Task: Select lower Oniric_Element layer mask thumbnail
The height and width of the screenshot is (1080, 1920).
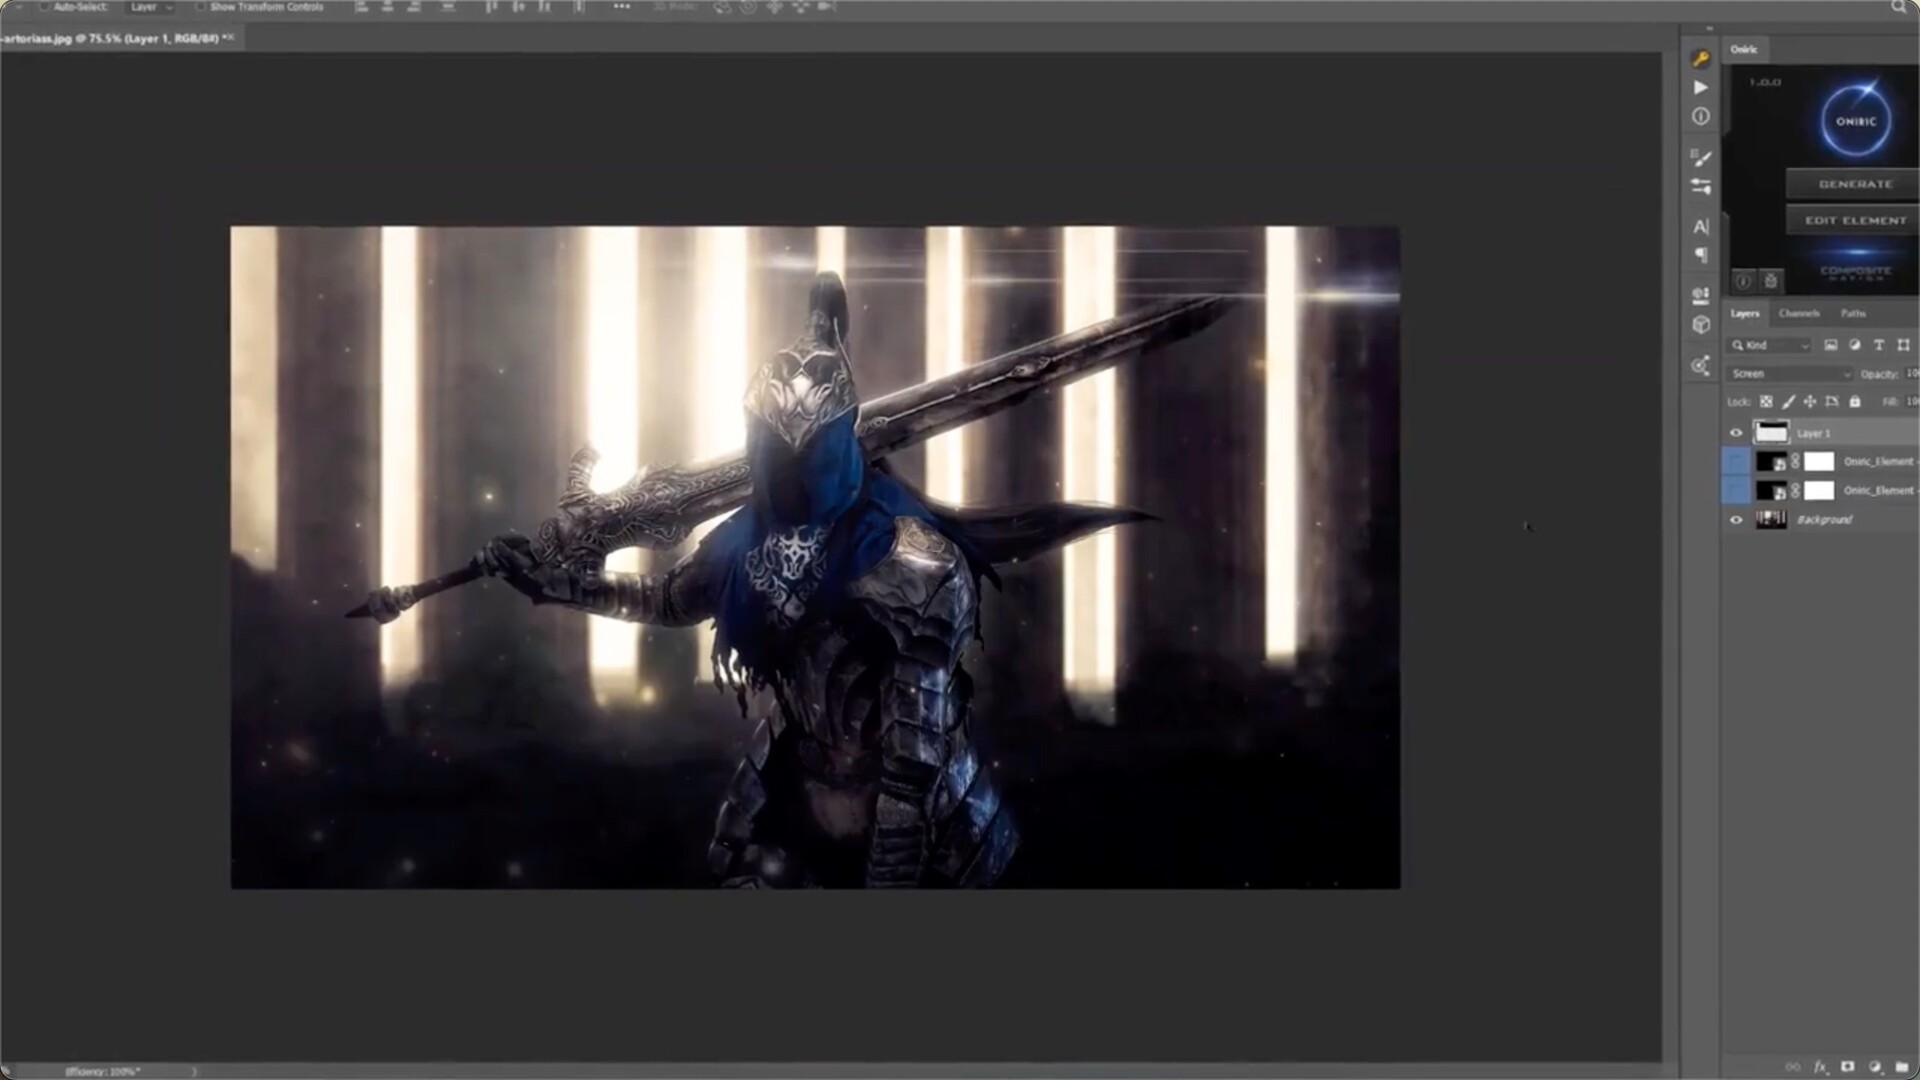Action: tap(1819, 491)
